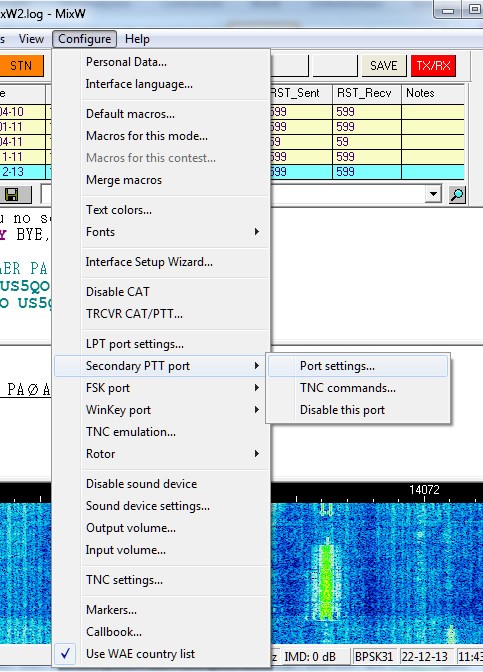Click RST_Recv cell showing 59

pos(367,142)
